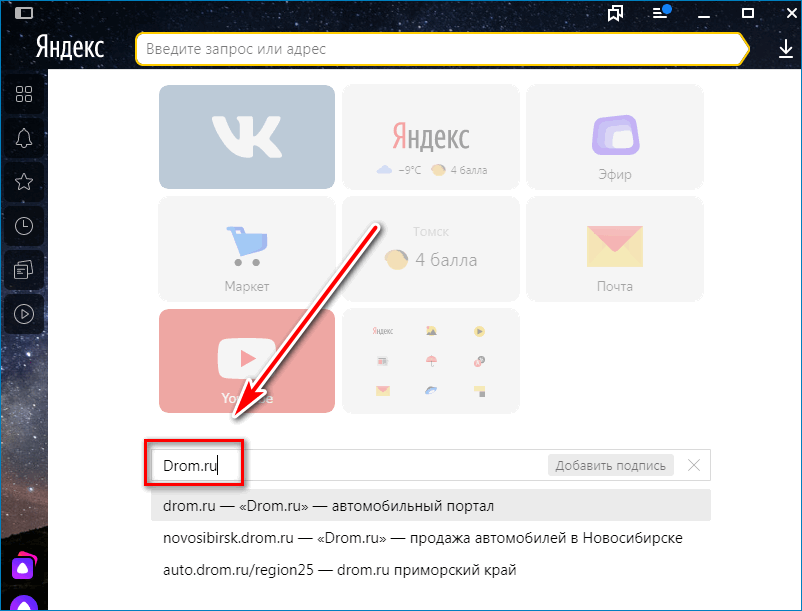
Task: Open the YouTube tile
Action: tap(246, 361)
